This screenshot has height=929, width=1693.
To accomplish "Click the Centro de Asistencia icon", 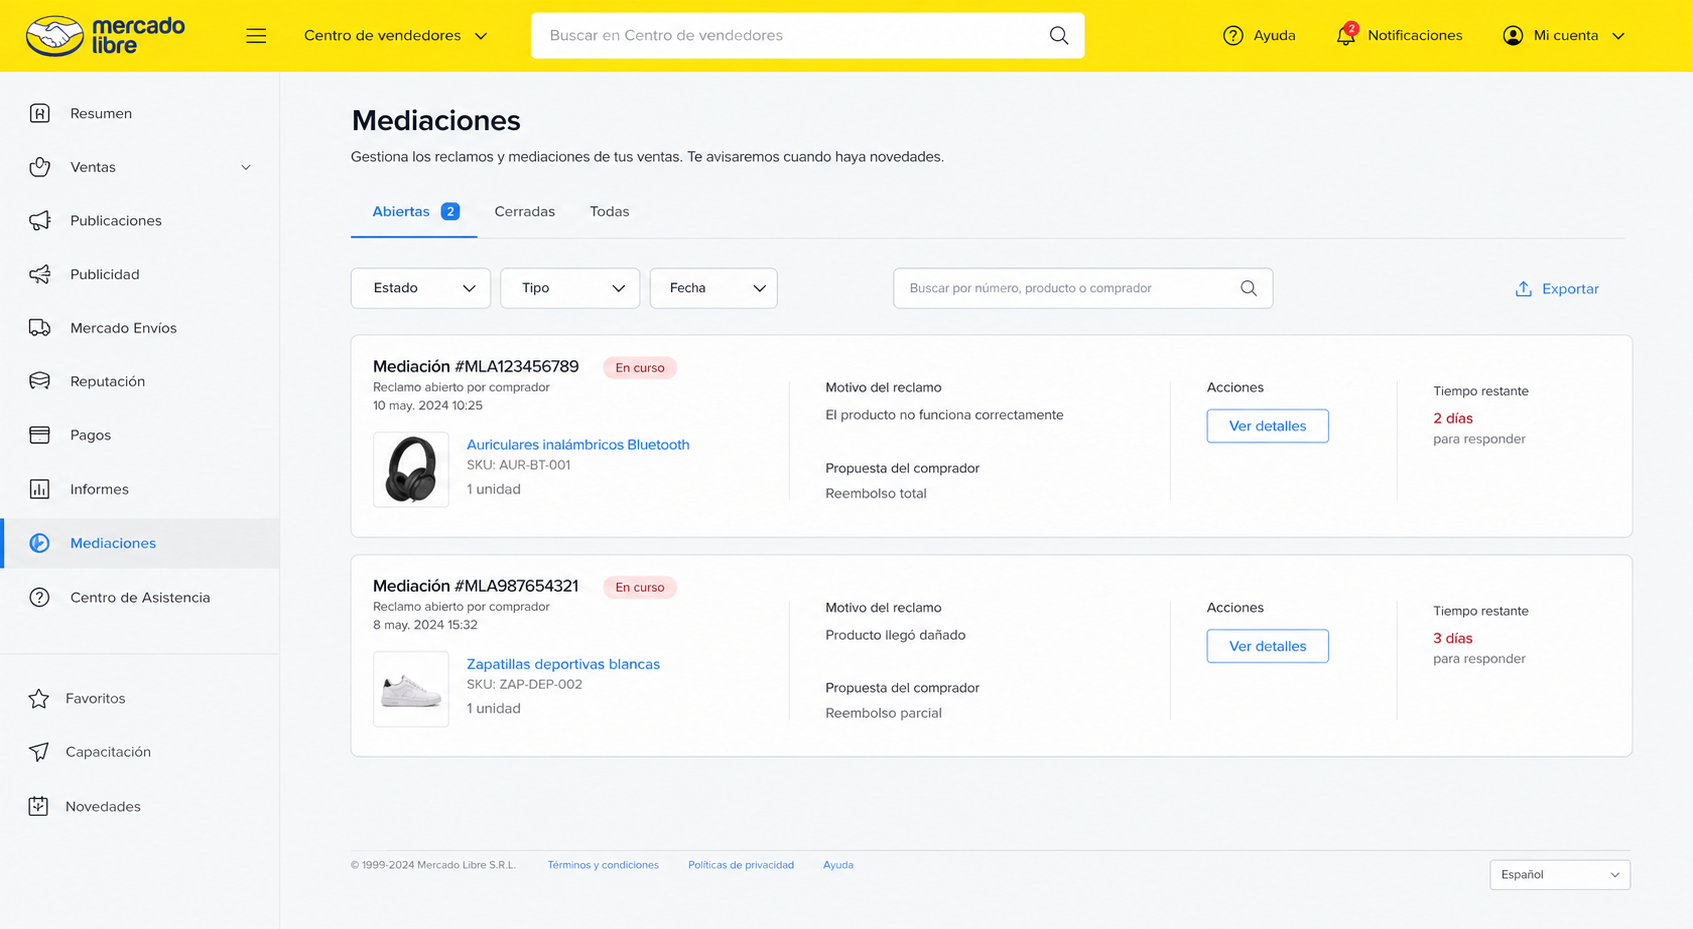I will 39,597.
